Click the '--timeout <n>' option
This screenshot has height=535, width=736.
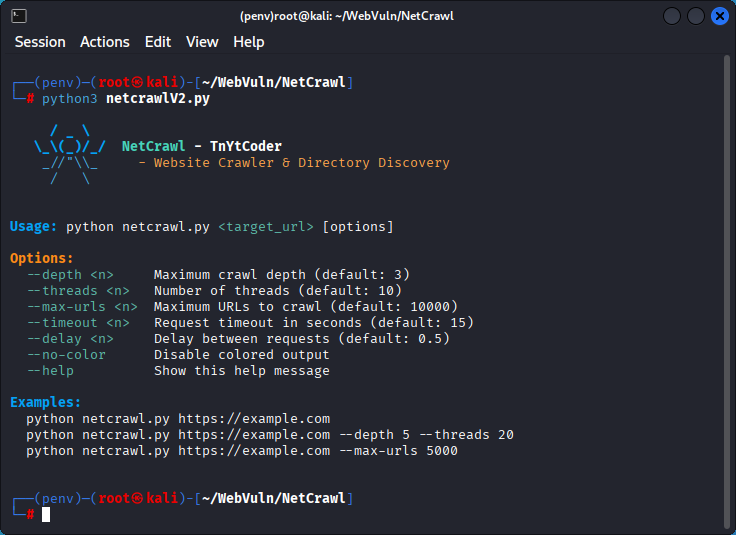click(x=78, y=322)
